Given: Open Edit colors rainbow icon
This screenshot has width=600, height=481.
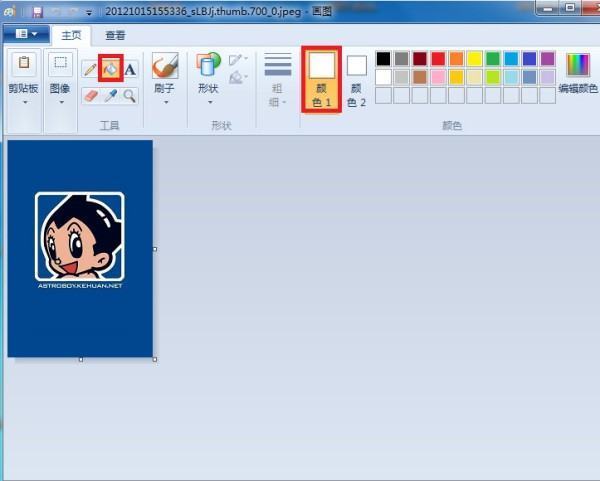Looking at the screenshot, I should (x=578, y=65).
